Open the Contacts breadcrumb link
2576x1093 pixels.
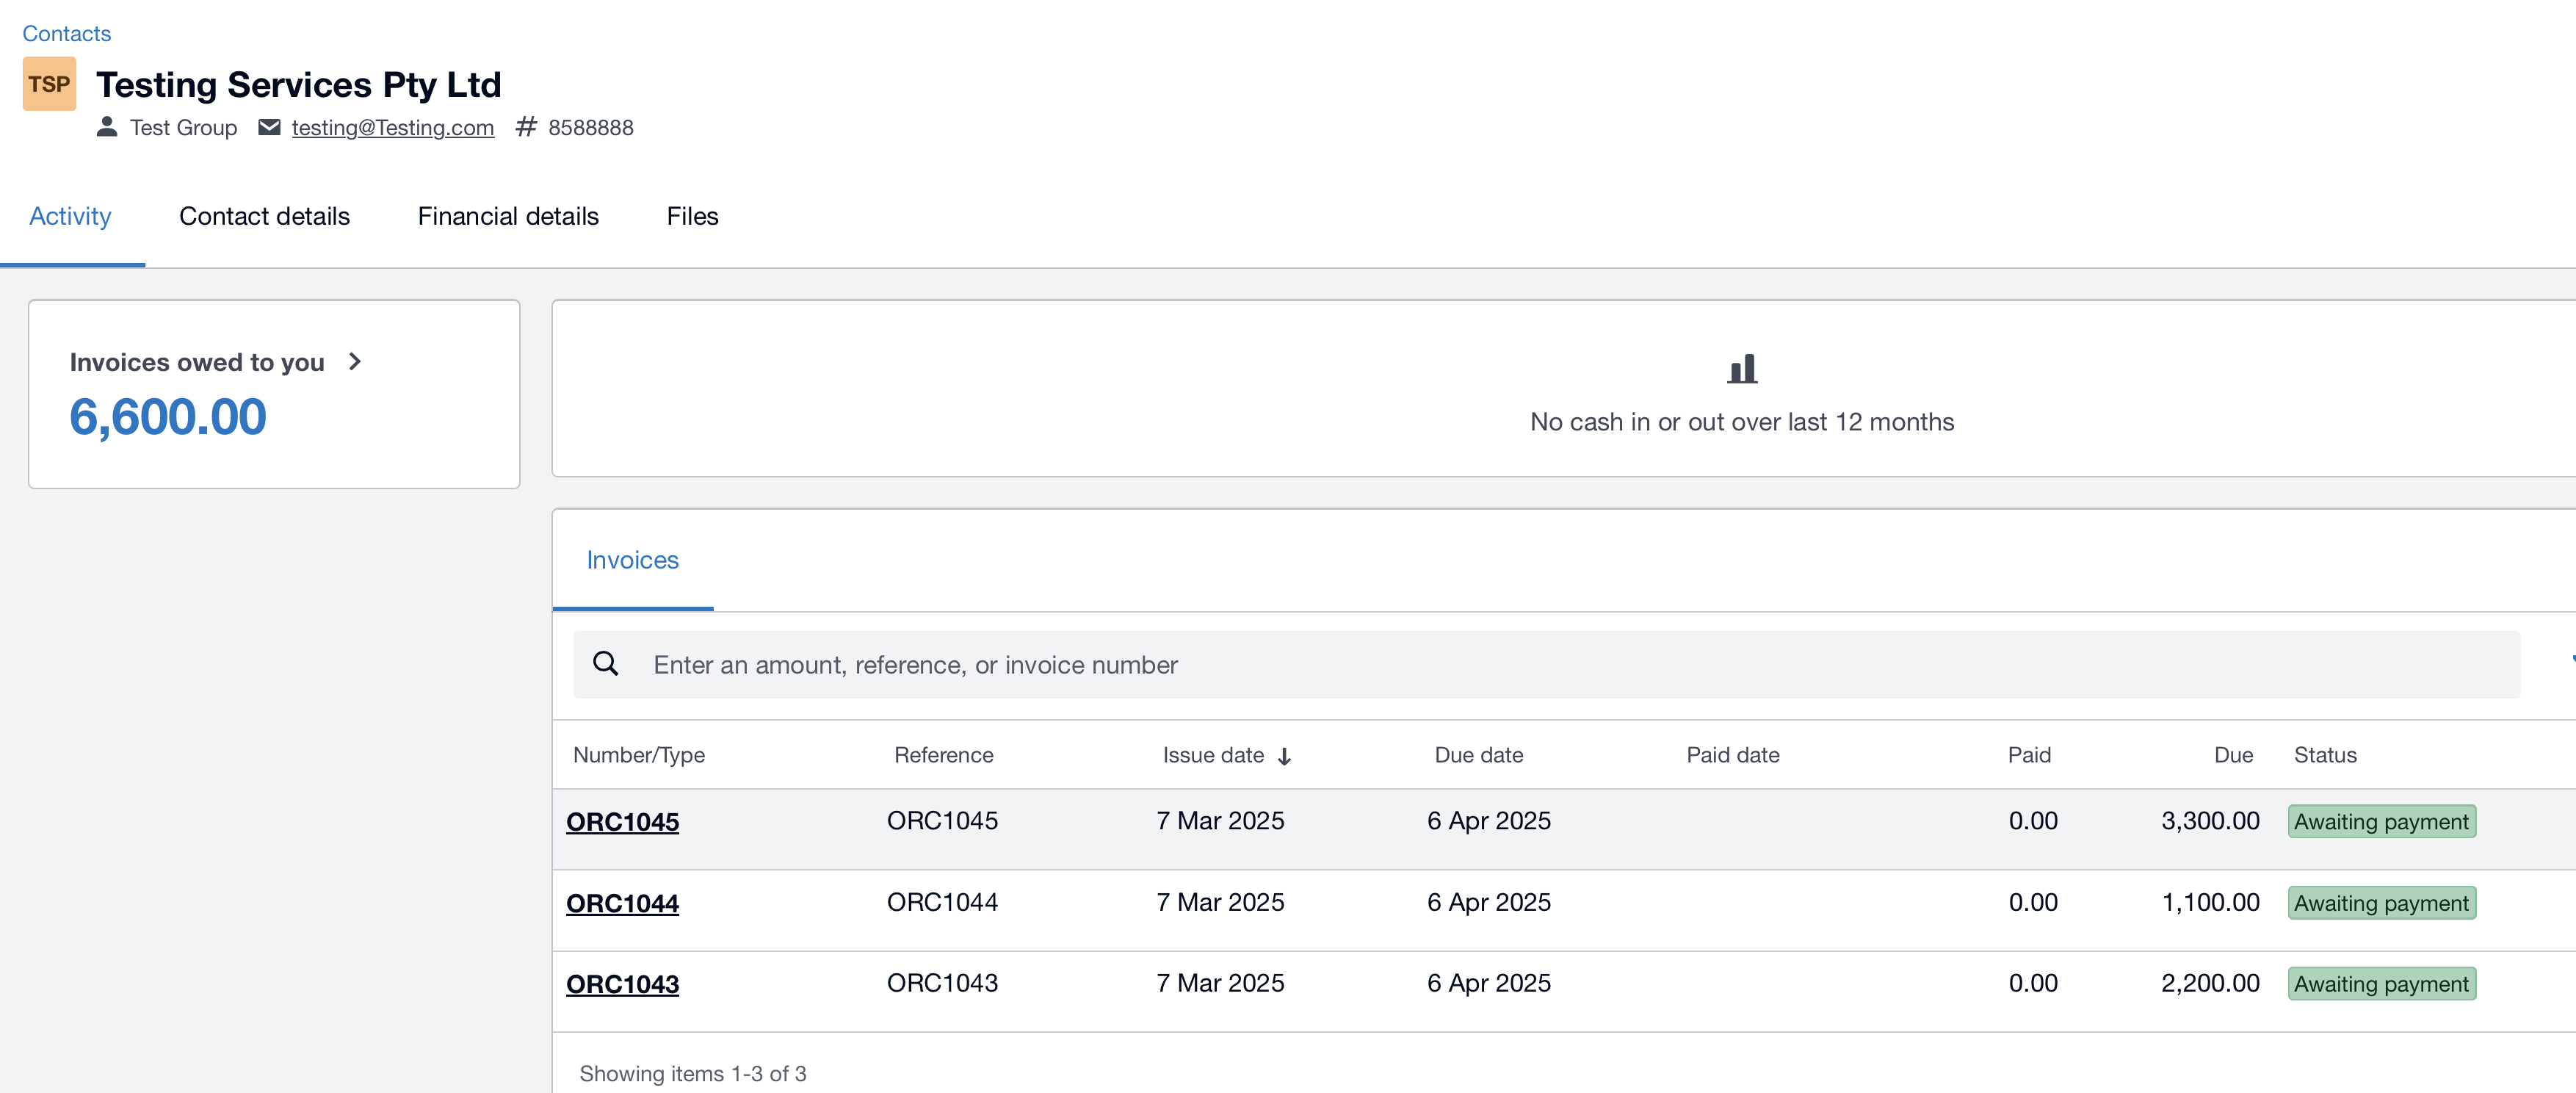tap(67, 34)
